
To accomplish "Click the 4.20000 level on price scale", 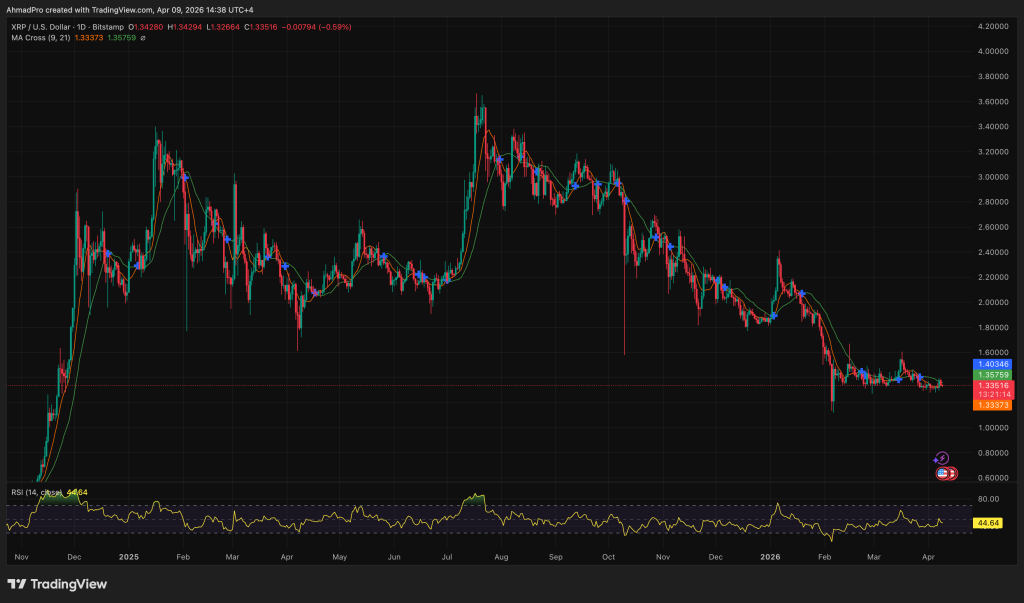I will 992,25.
